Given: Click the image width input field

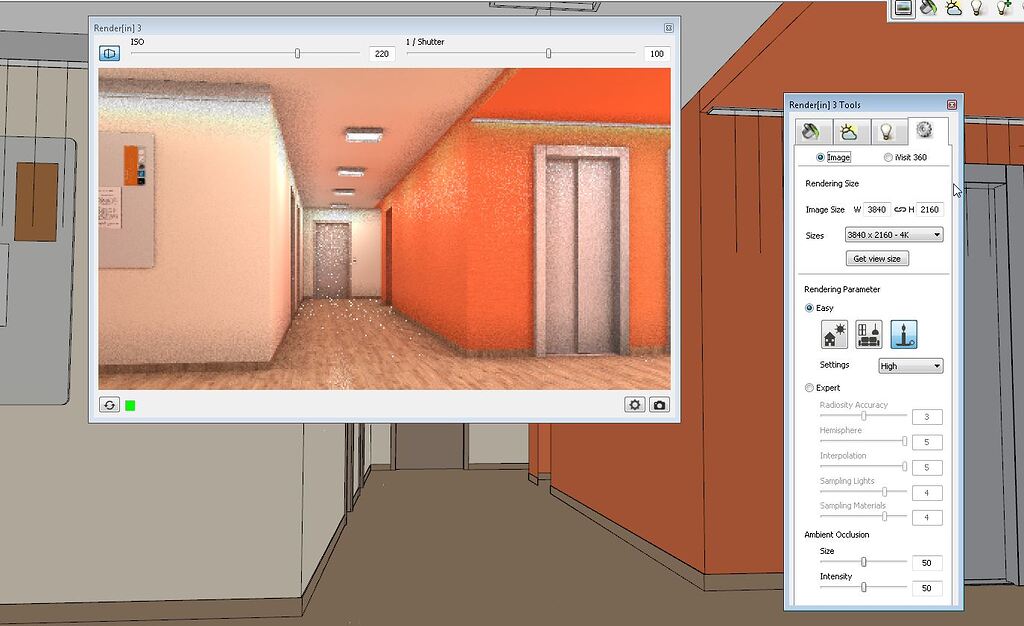Looking at the screenshot, I should coord(877,210).
